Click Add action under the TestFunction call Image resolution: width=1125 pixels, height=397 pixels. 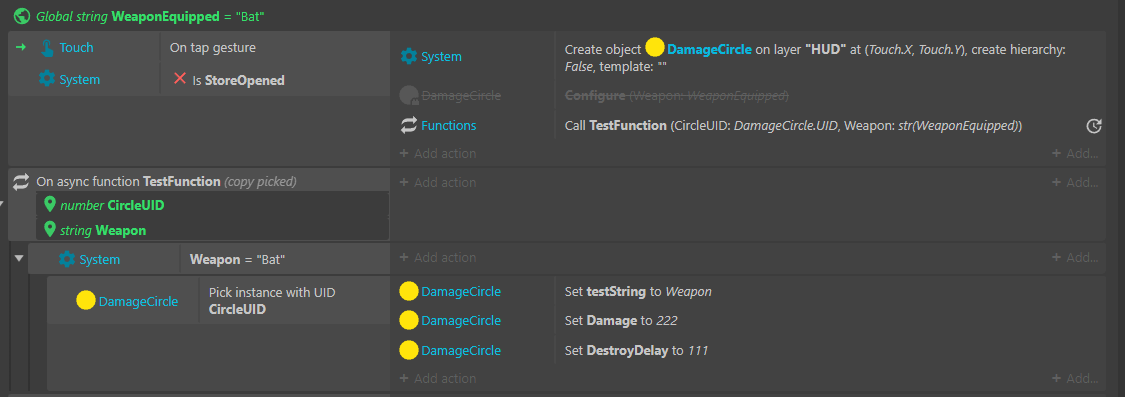[x=438, y=153]
